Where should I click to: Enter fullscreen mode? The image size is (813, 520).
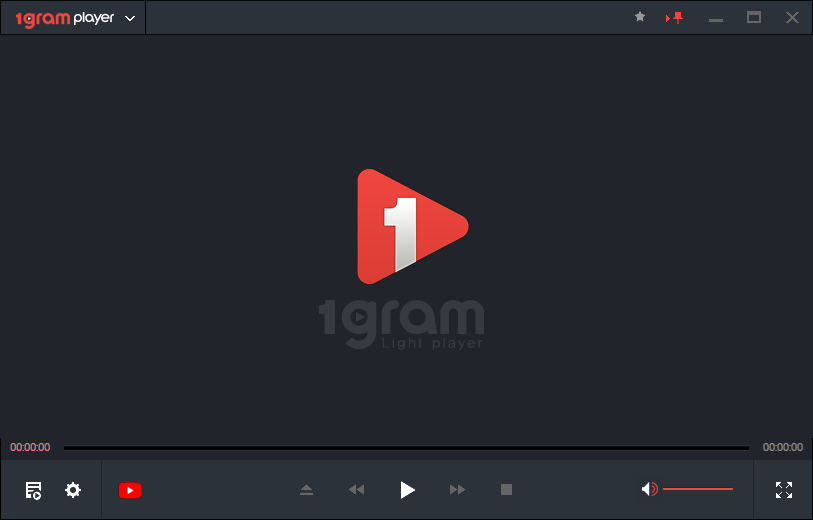pos(784,490)
